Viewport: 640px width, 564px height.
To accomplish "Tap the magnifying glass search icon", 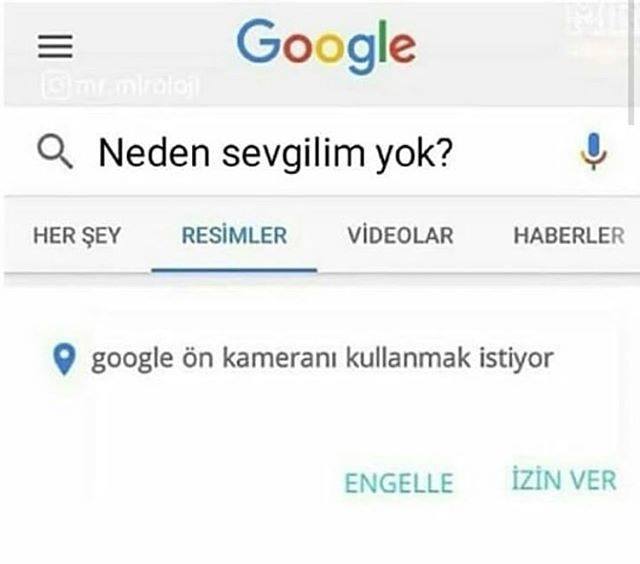I will [x=55, y=152].
